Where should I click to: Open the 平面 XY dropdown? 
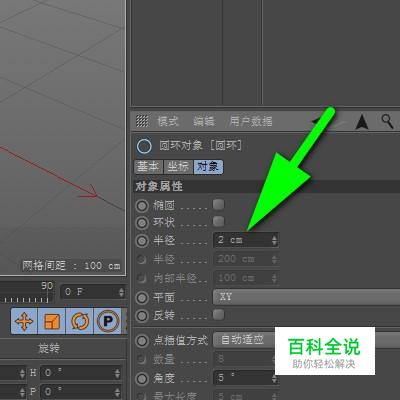306,297
